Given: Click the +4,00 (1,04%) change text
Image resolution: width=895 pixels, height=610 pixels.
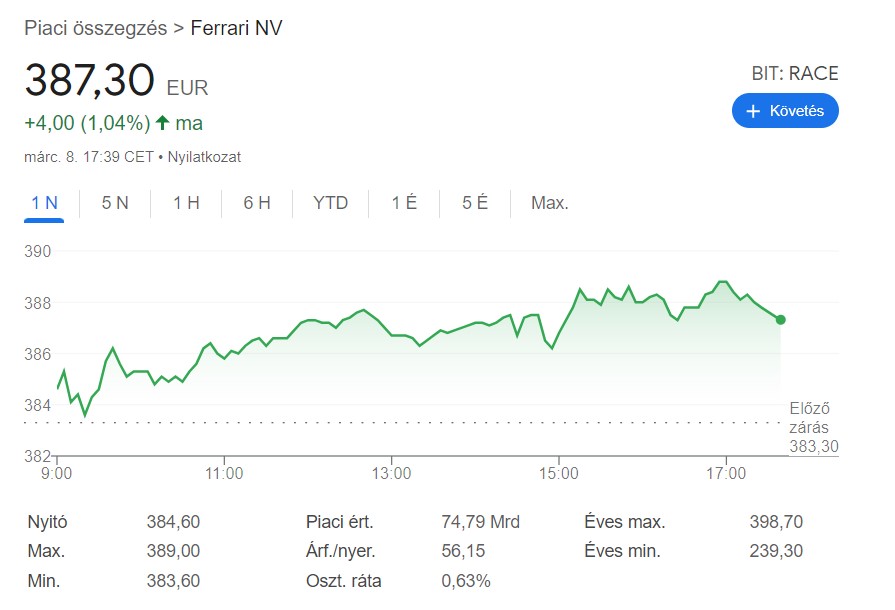Looking at the screenshot, I should click(87, 123).
